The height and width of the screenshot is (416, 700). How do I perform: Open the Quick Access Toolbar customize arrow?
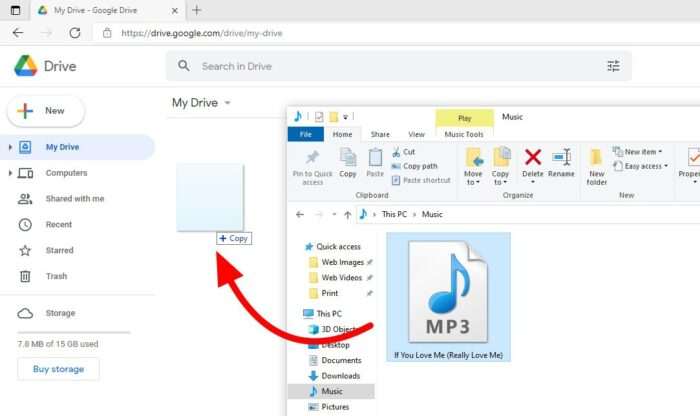(x=345, y=117)
